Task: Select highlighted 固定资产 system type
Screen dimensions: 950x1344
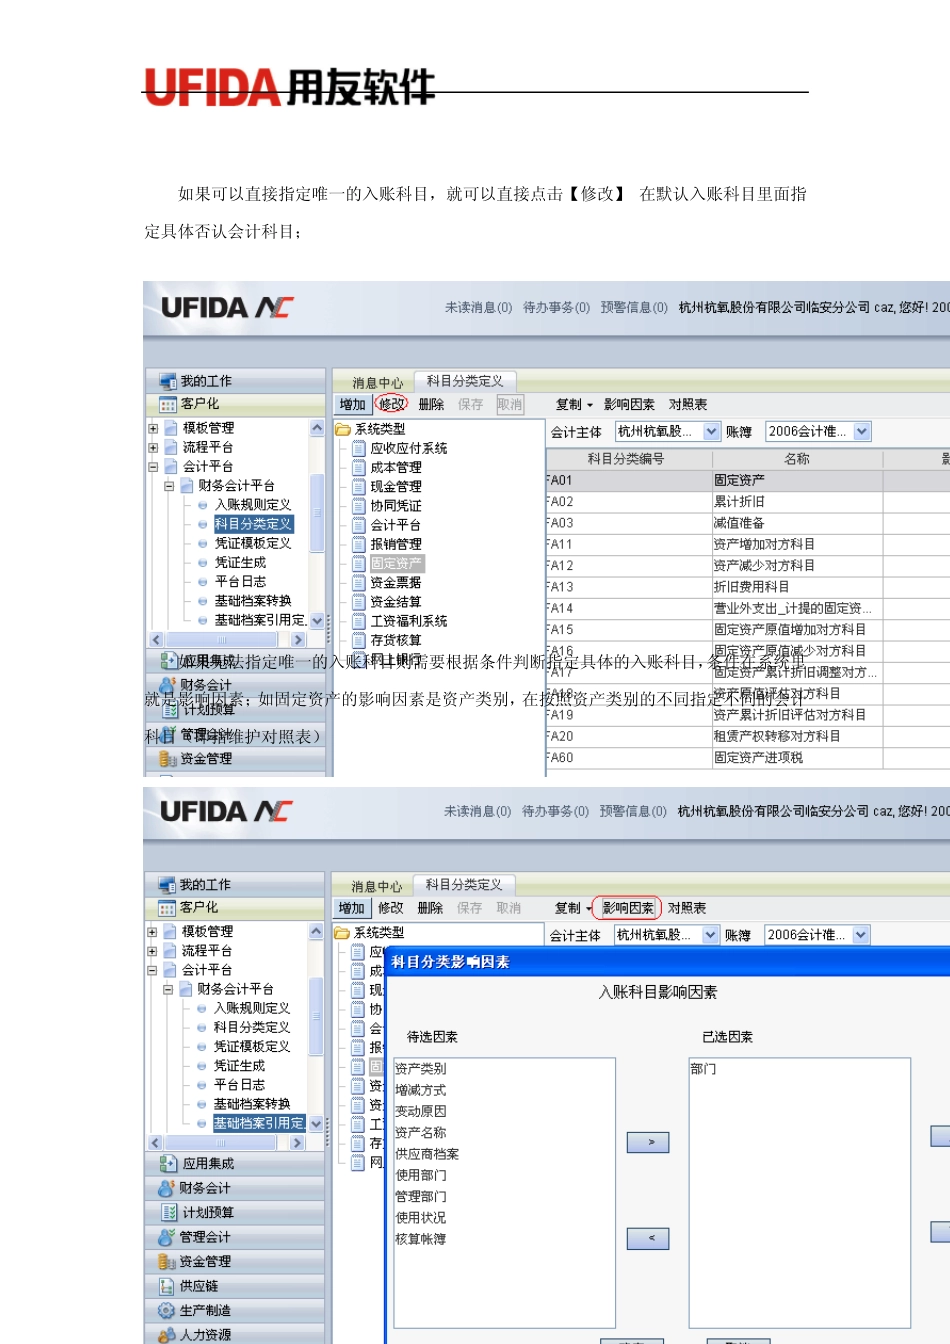Action: tap(397, 563)
